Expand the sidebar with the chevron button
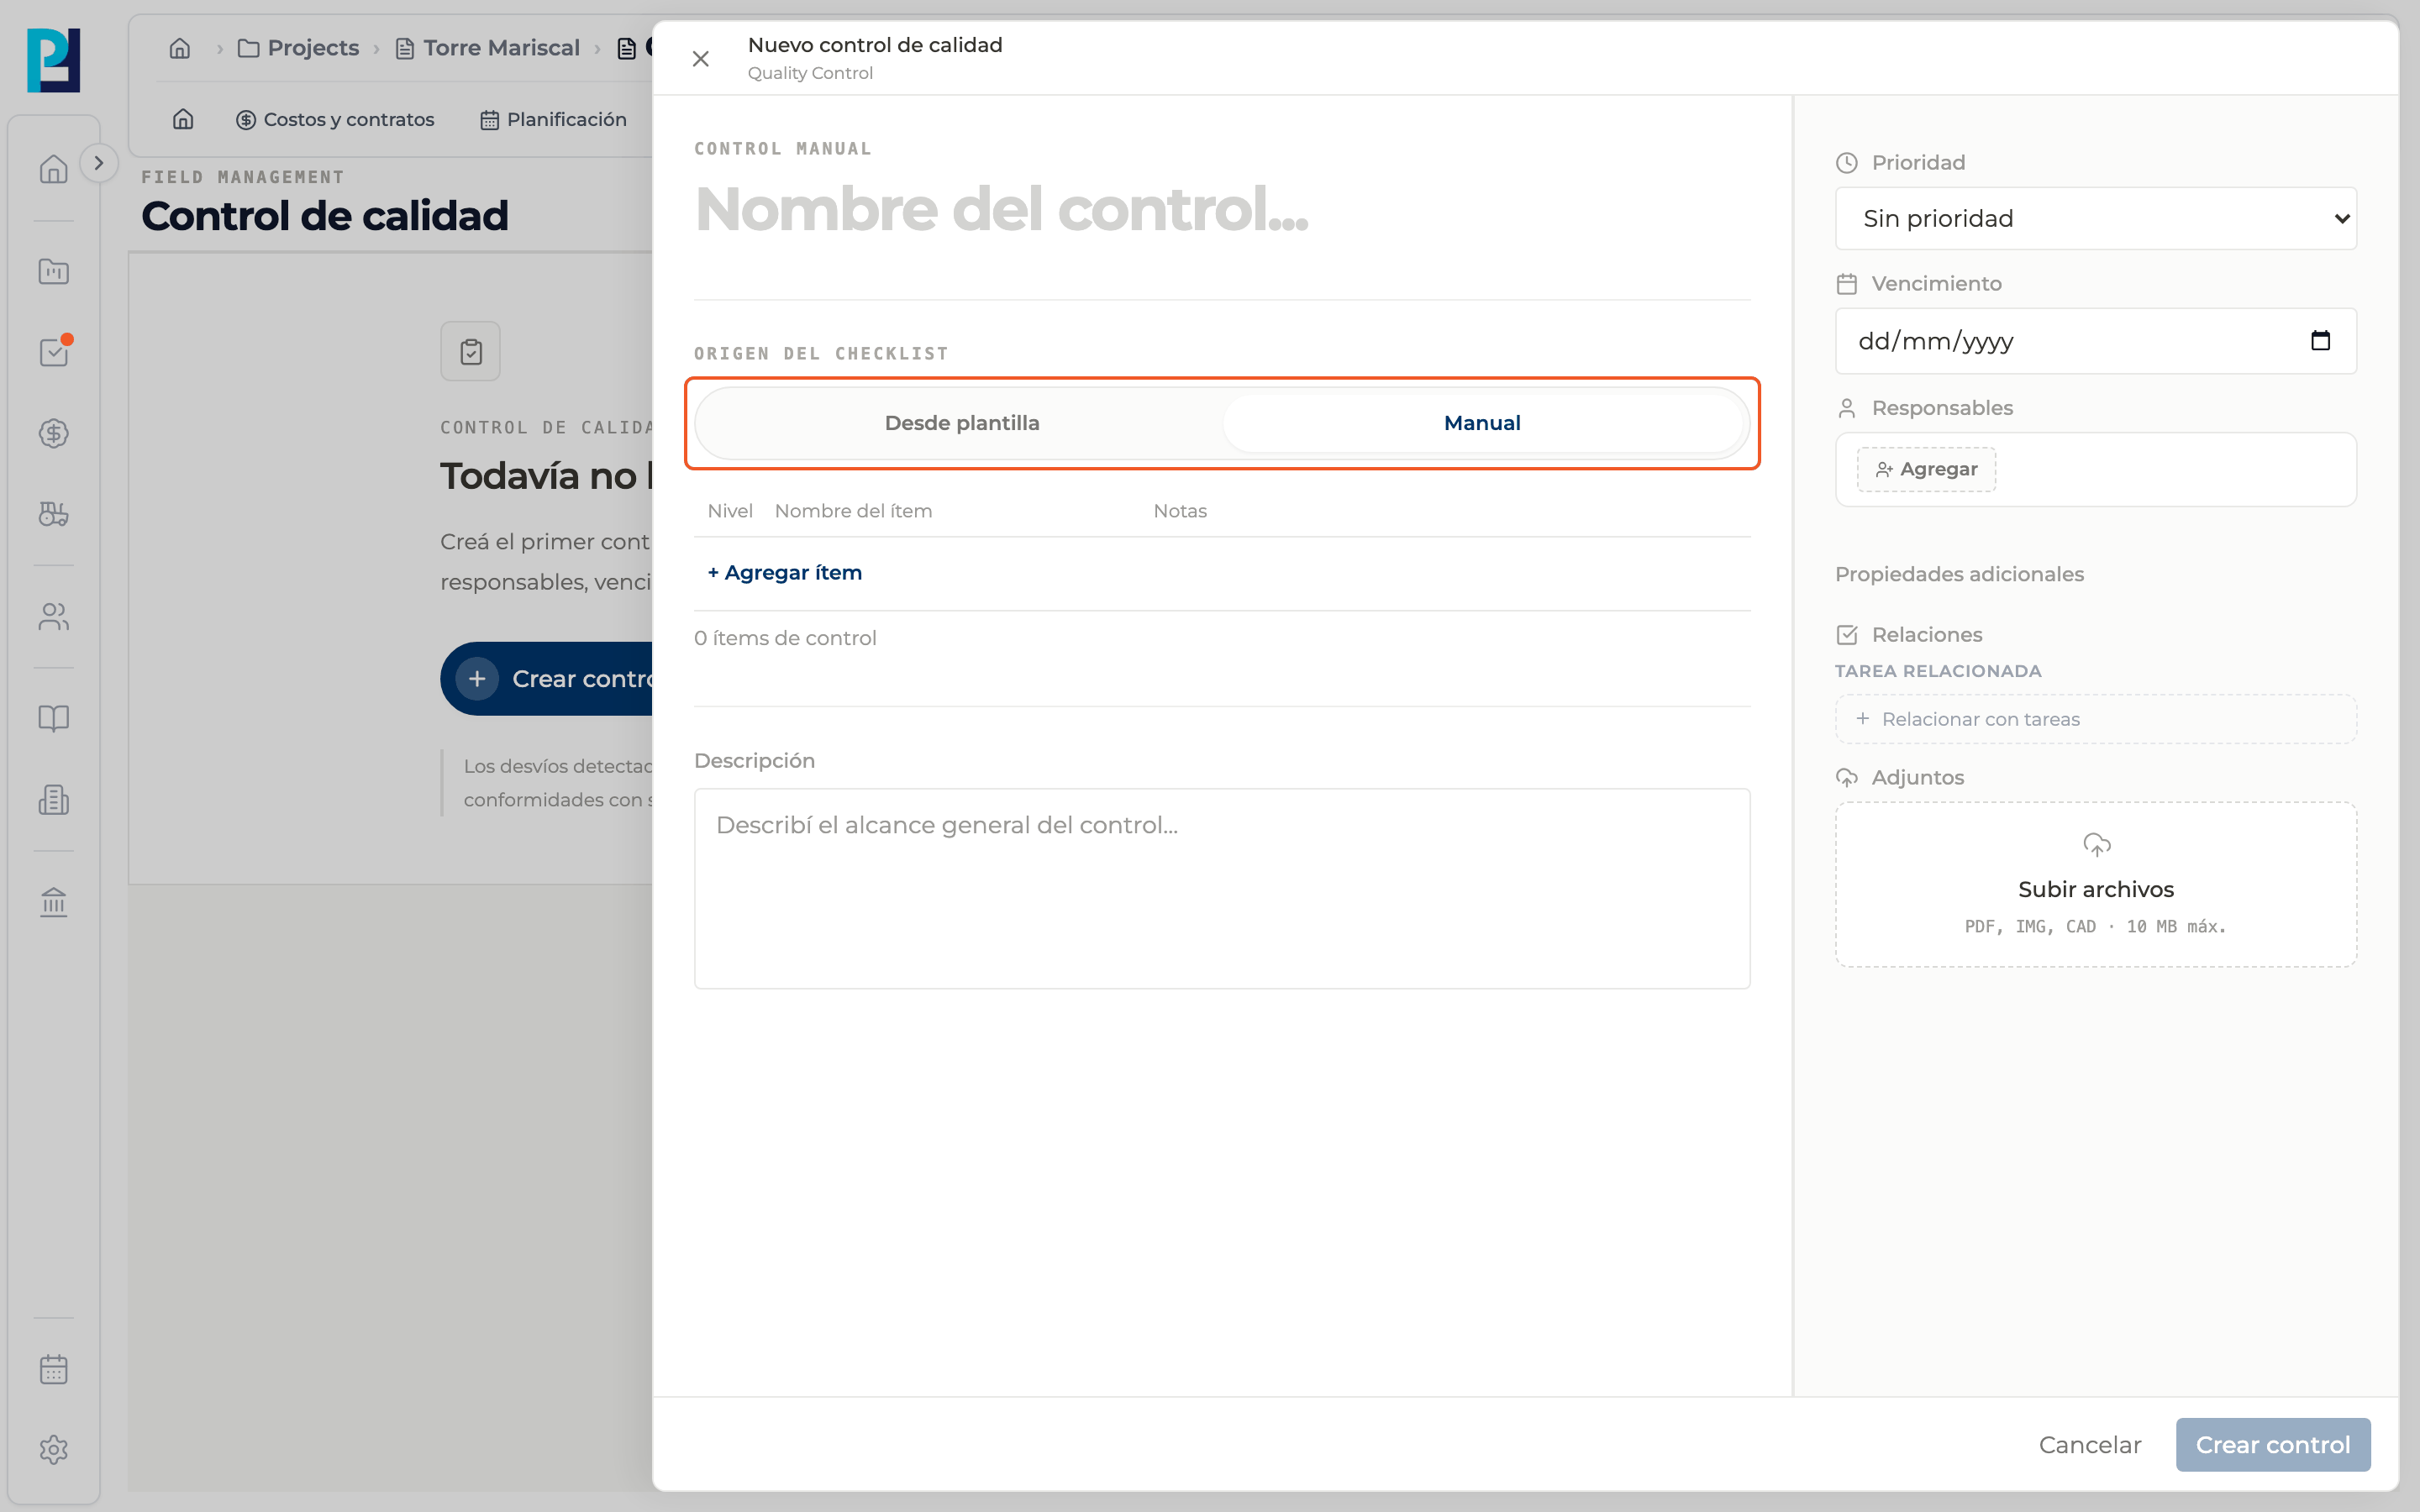 tap(99, 163)
